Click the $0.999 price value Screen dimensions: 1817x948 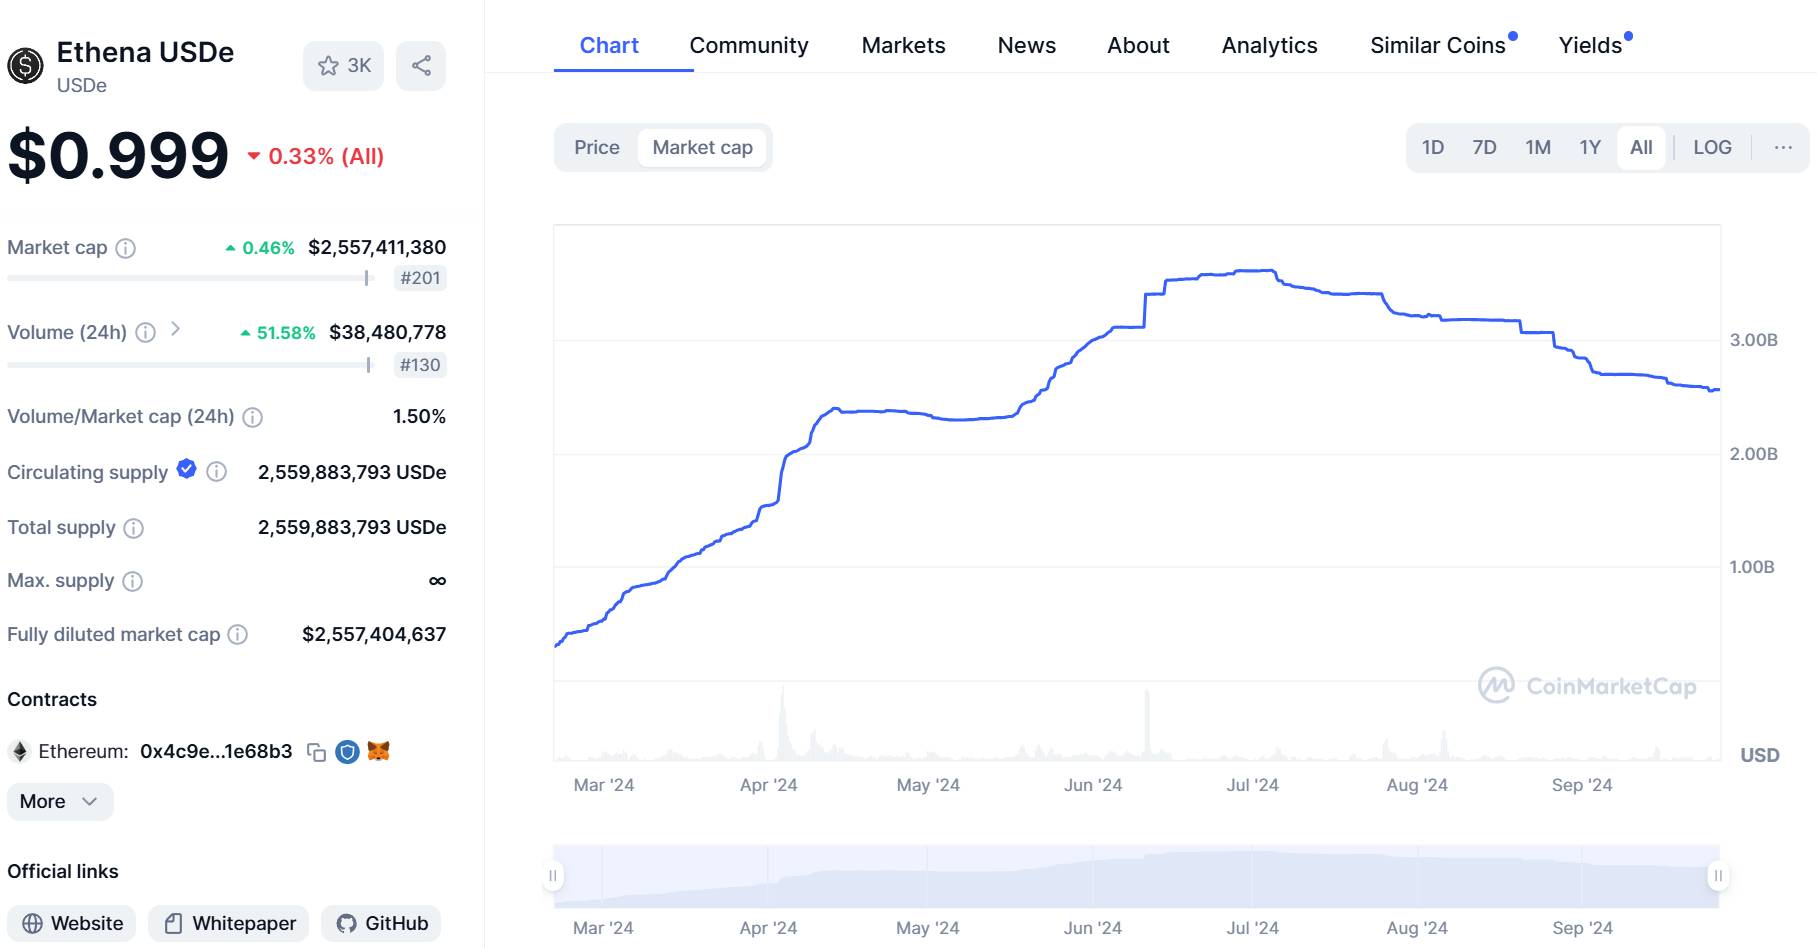pos(118,156)
